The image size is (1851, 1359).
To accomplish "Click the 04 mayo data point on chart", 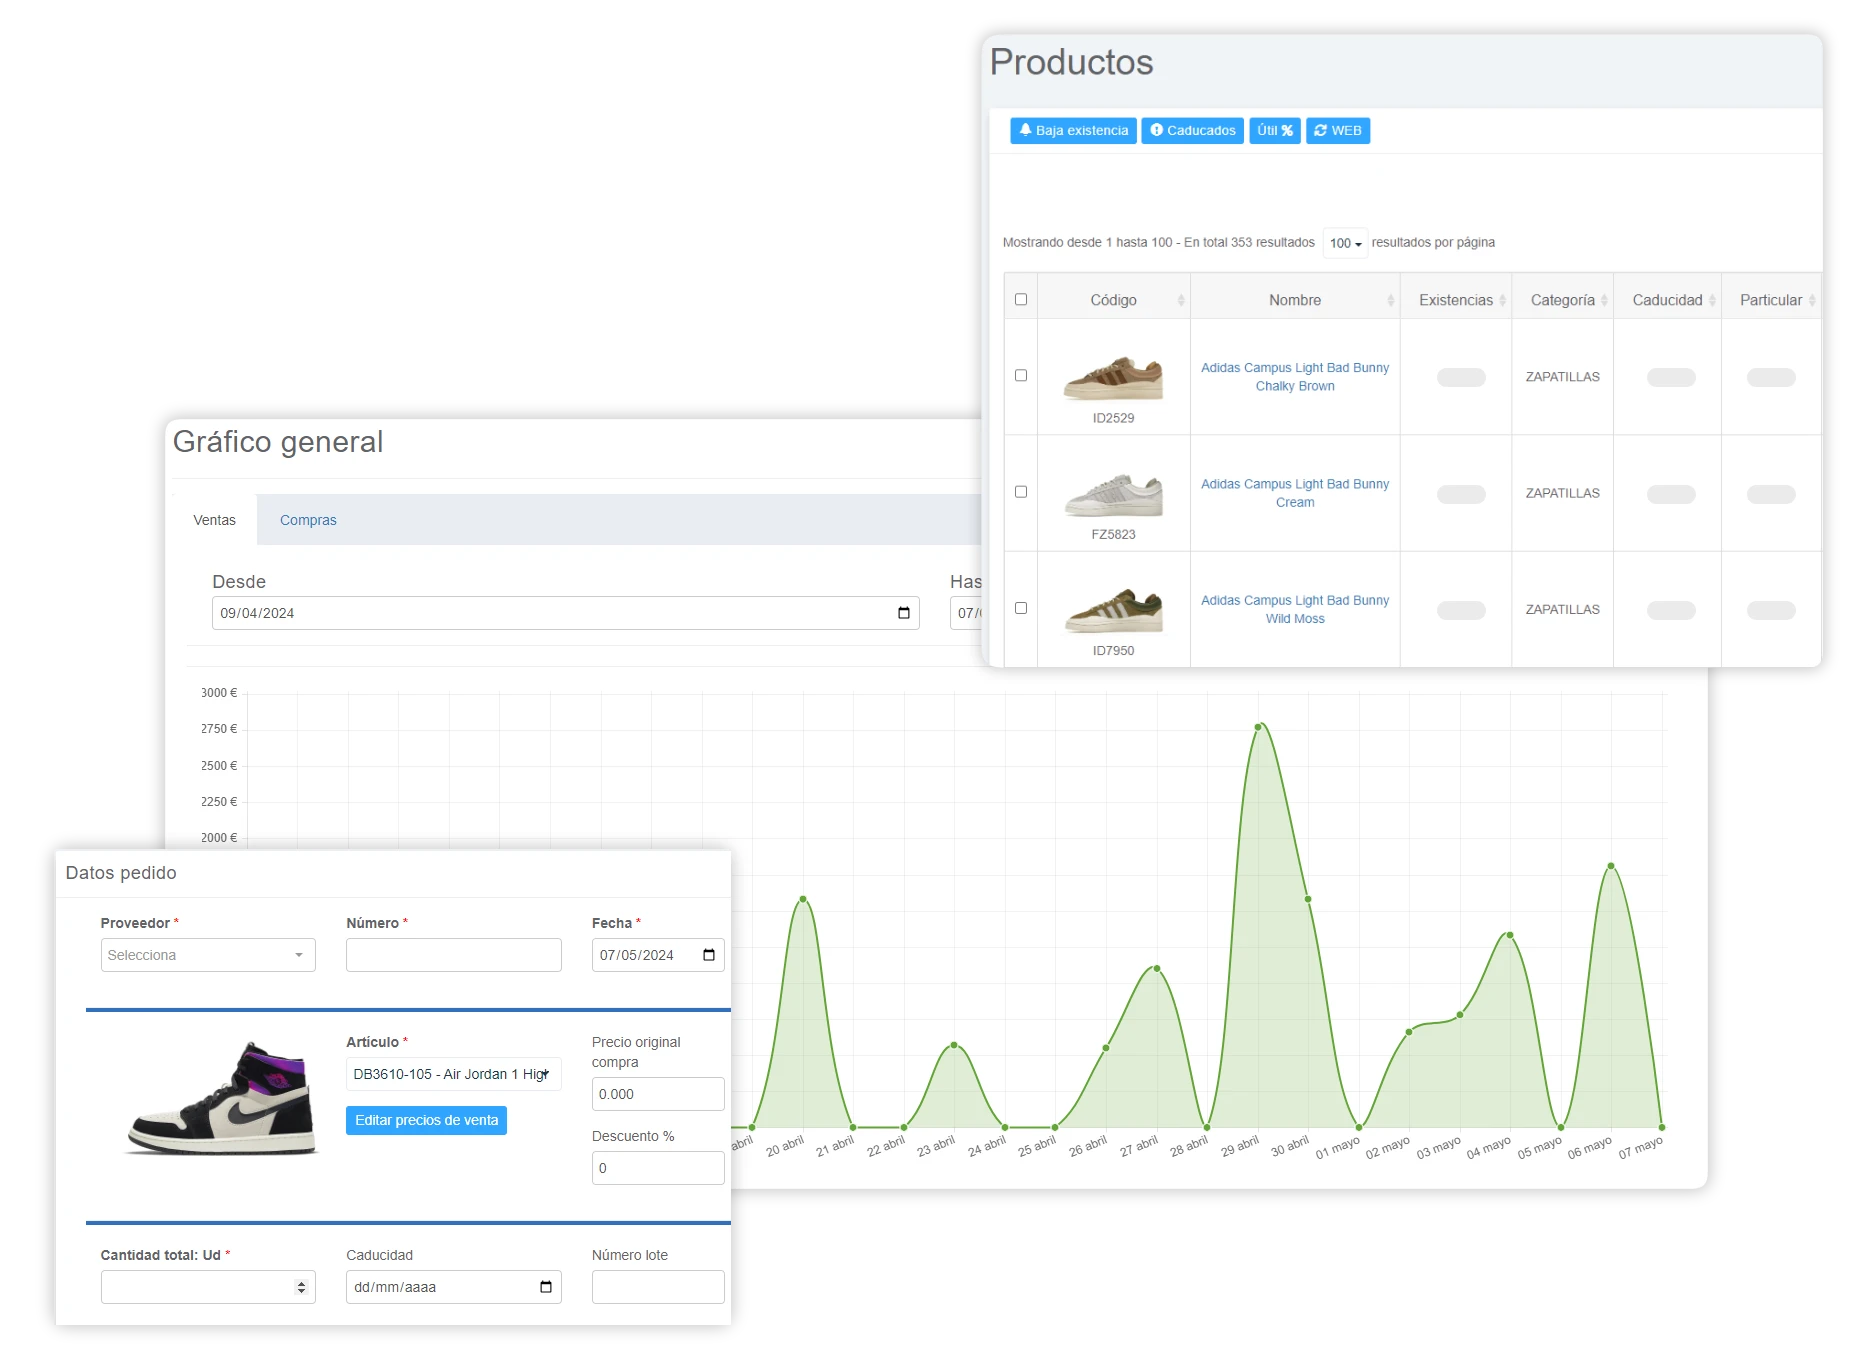I will pyautogui.click(x=1510, y=935).
